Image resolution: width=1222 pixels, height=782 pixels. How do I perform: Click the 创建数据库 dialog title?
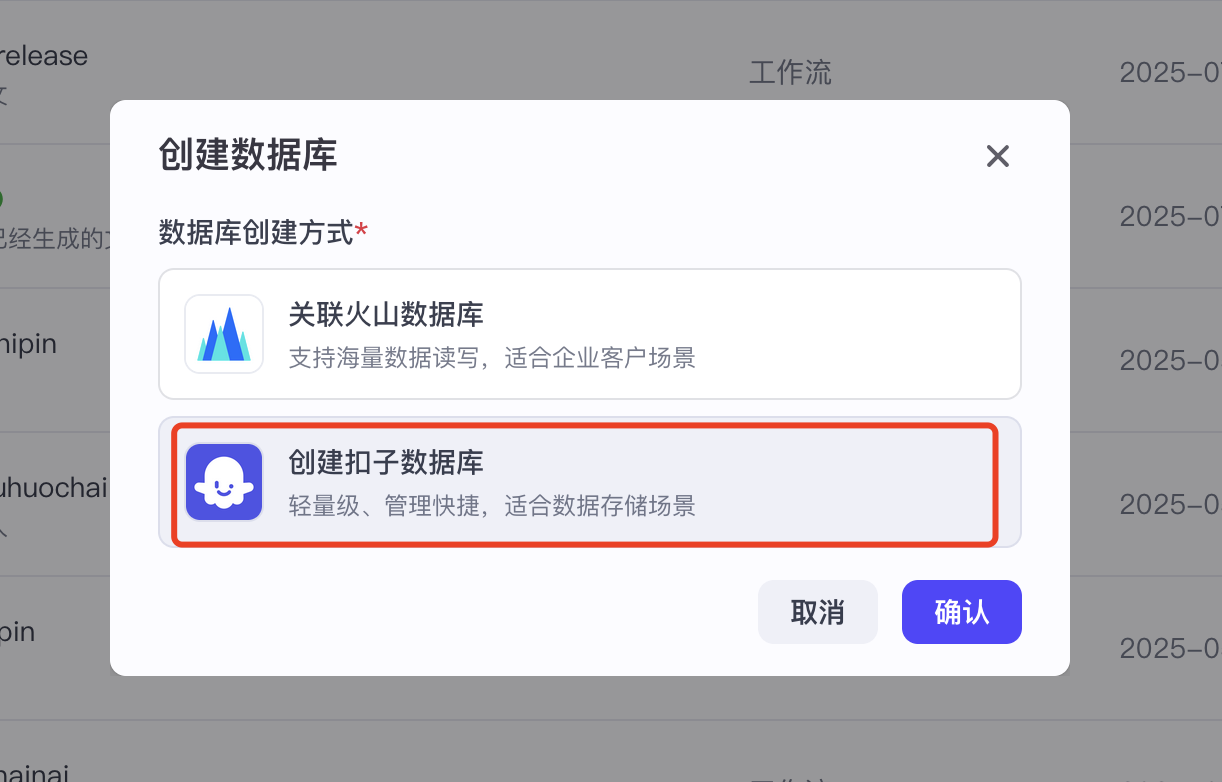[247, 156]
